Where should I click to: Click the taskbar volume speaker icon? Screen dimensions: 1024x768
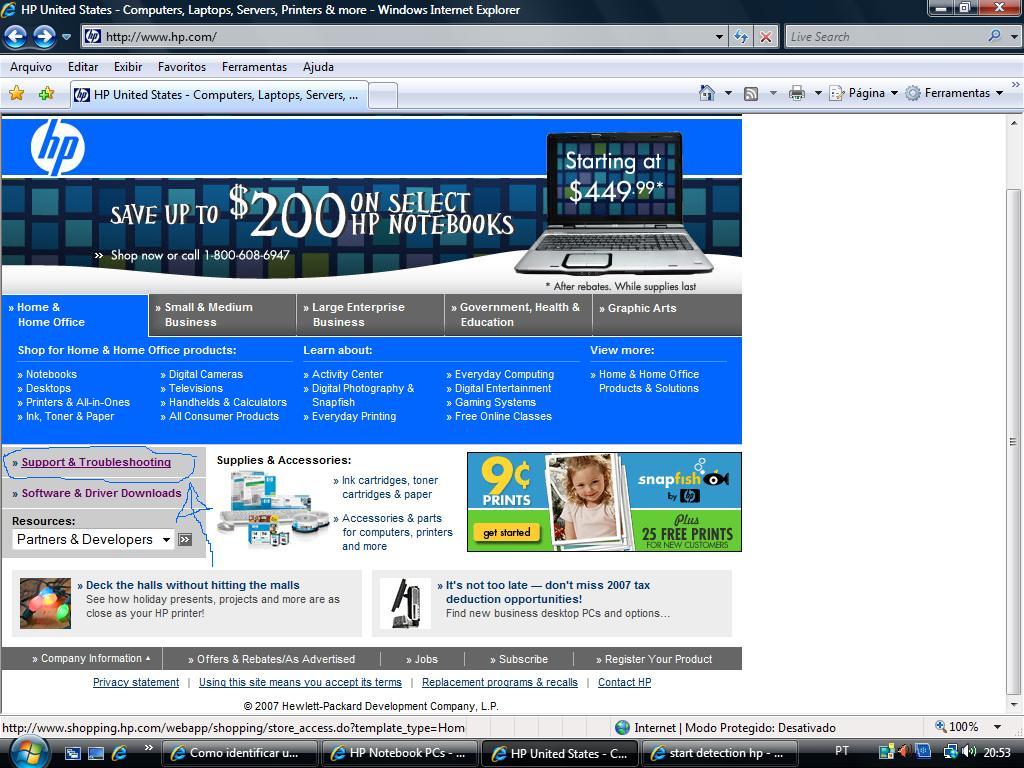click(x=969, y=752)
